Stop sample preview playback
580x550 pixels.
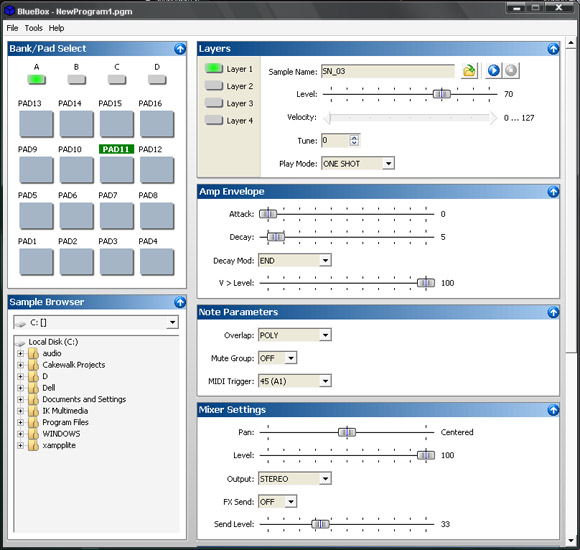click(511, 70)
